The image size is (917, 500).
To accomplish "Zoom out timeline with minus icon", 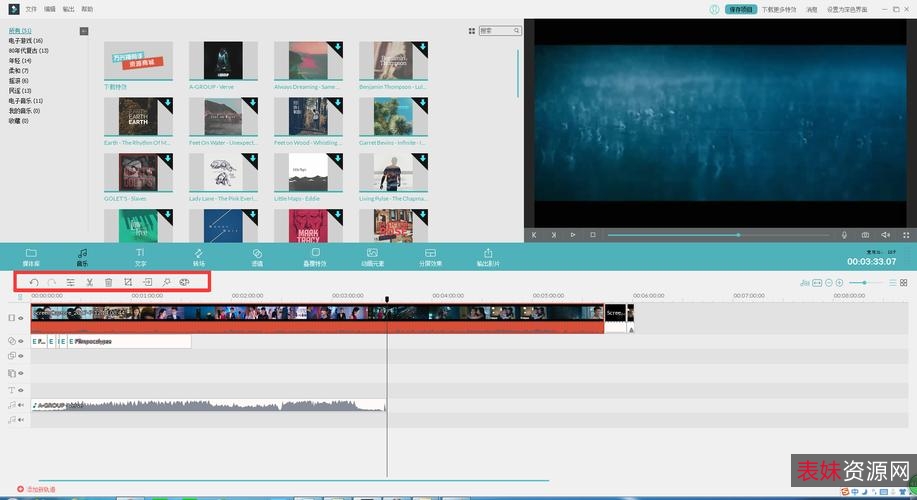I will 829,283.
